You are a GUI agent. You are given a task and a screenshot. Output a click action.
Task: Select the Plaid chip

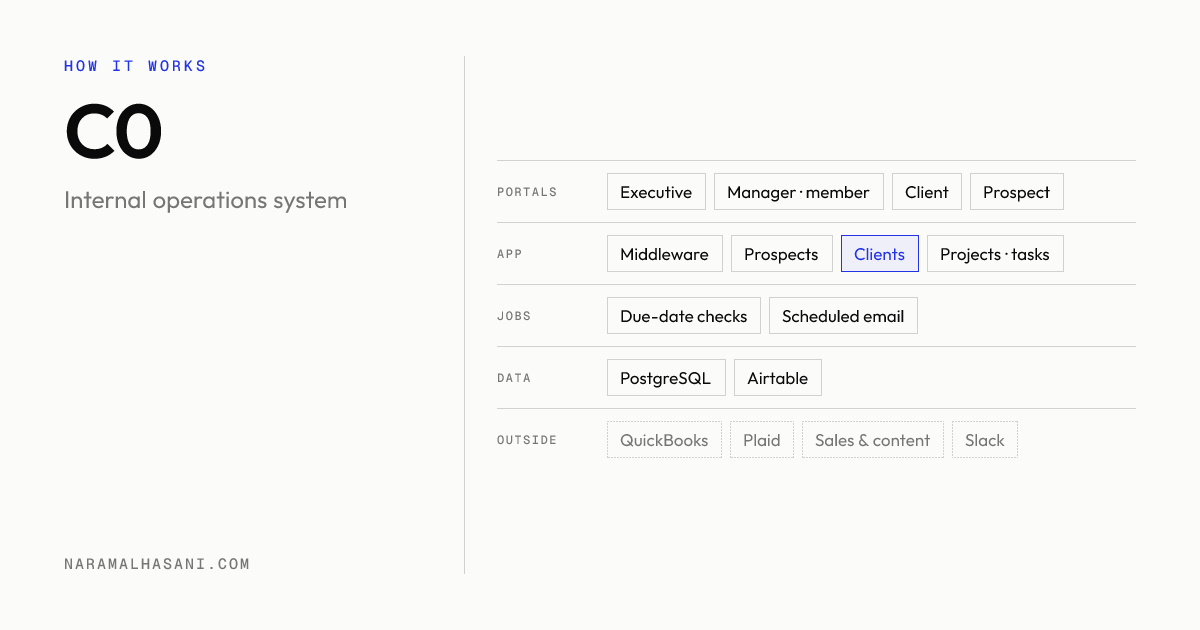point(762,440)
